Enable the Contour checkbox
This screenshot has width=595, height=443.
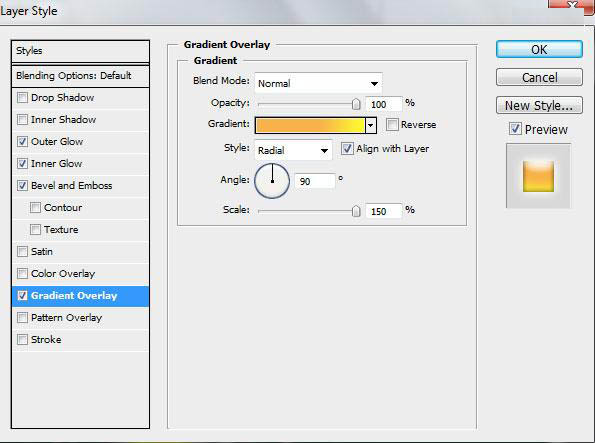click(35, 208)
